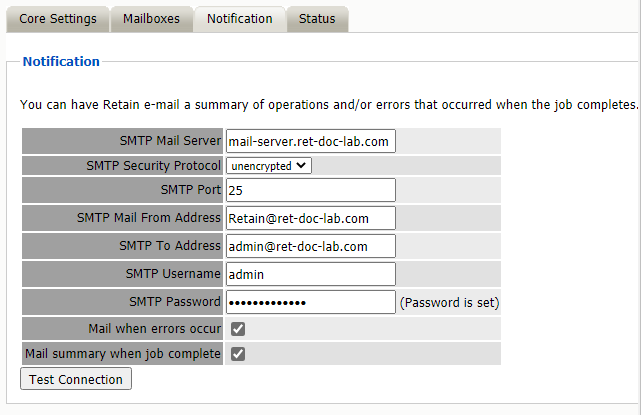Screen dimensions: 641x415
Task: Click the SMTP Mail From Address field
Action: (x=311, y=218)
